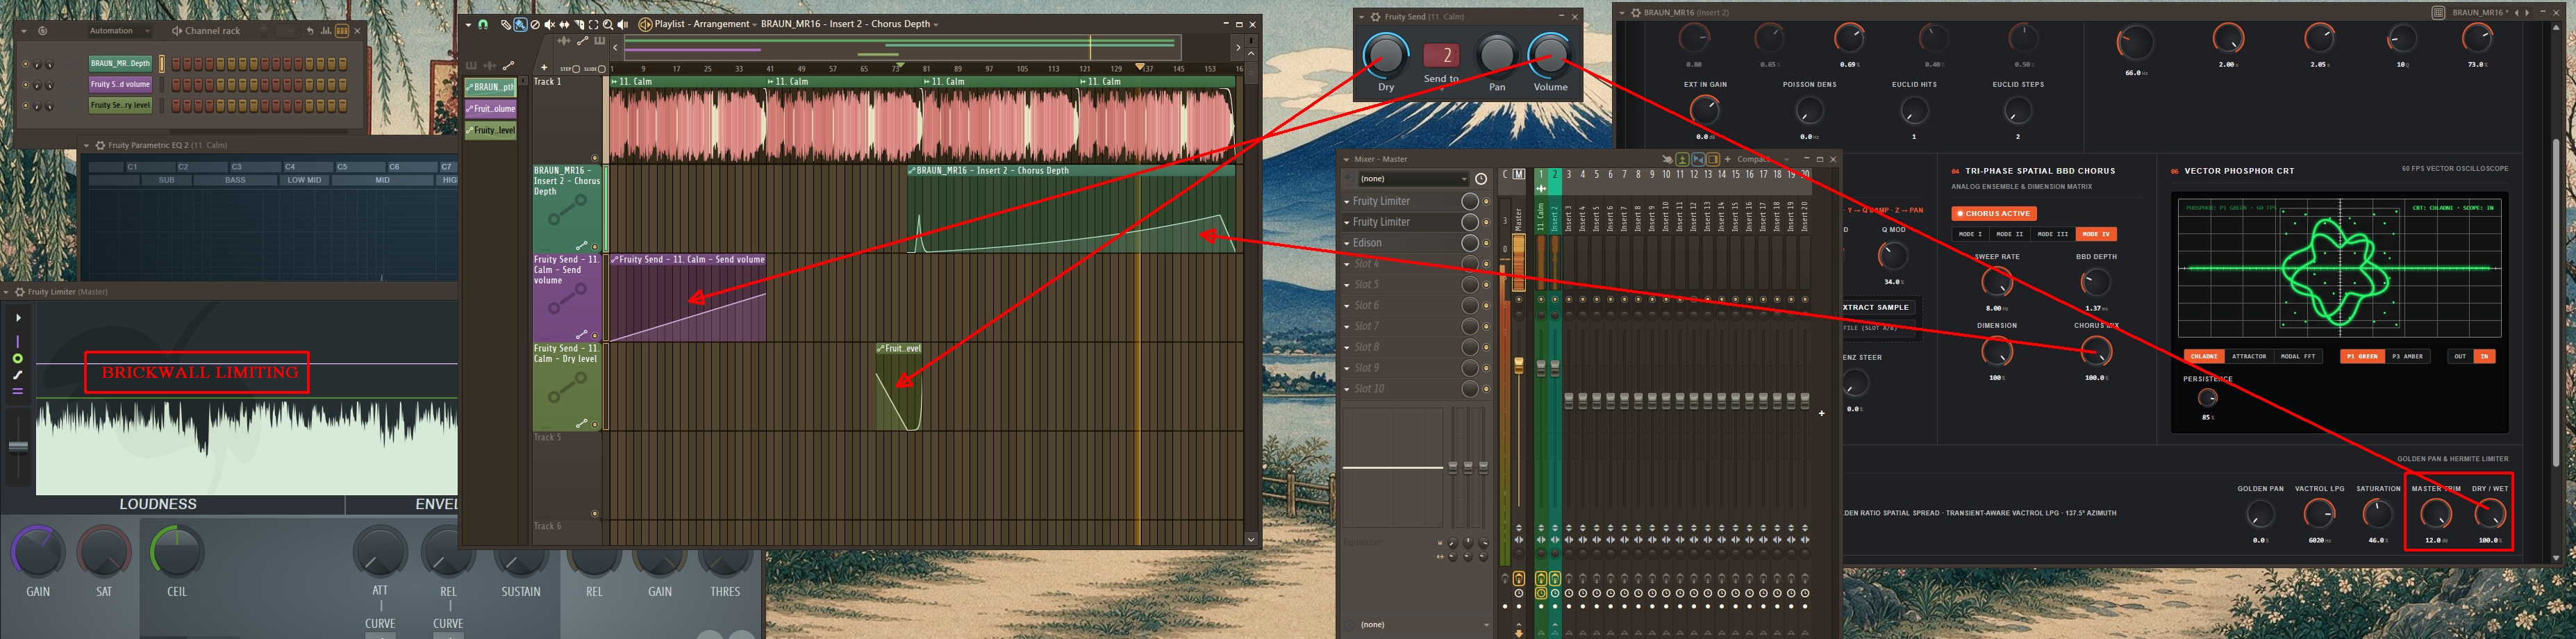Viewport: 2576px width, 639px height.
Task: Select the Fruity Send volume automation clip
Action: pos(688,297)
